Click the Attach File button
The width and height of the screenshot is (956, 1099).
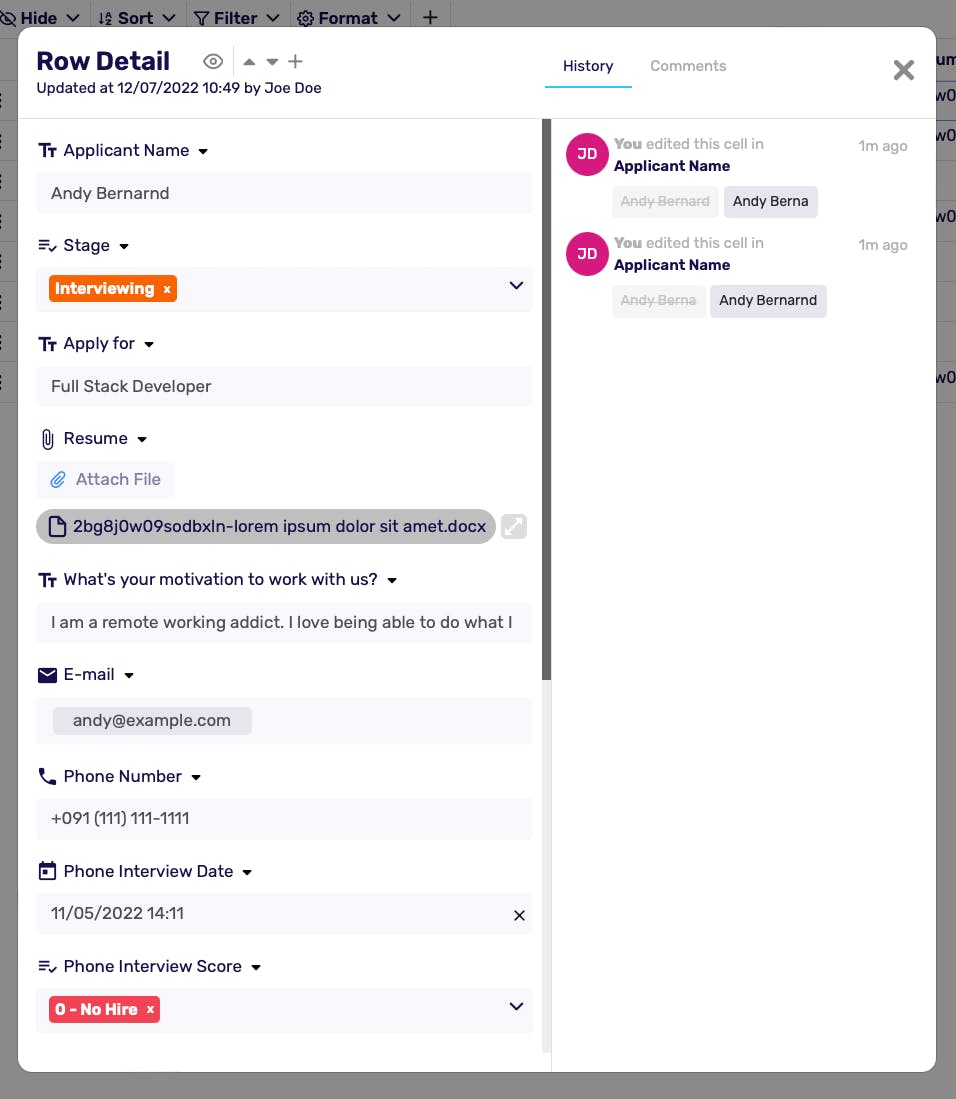click(x=106, y=480)
